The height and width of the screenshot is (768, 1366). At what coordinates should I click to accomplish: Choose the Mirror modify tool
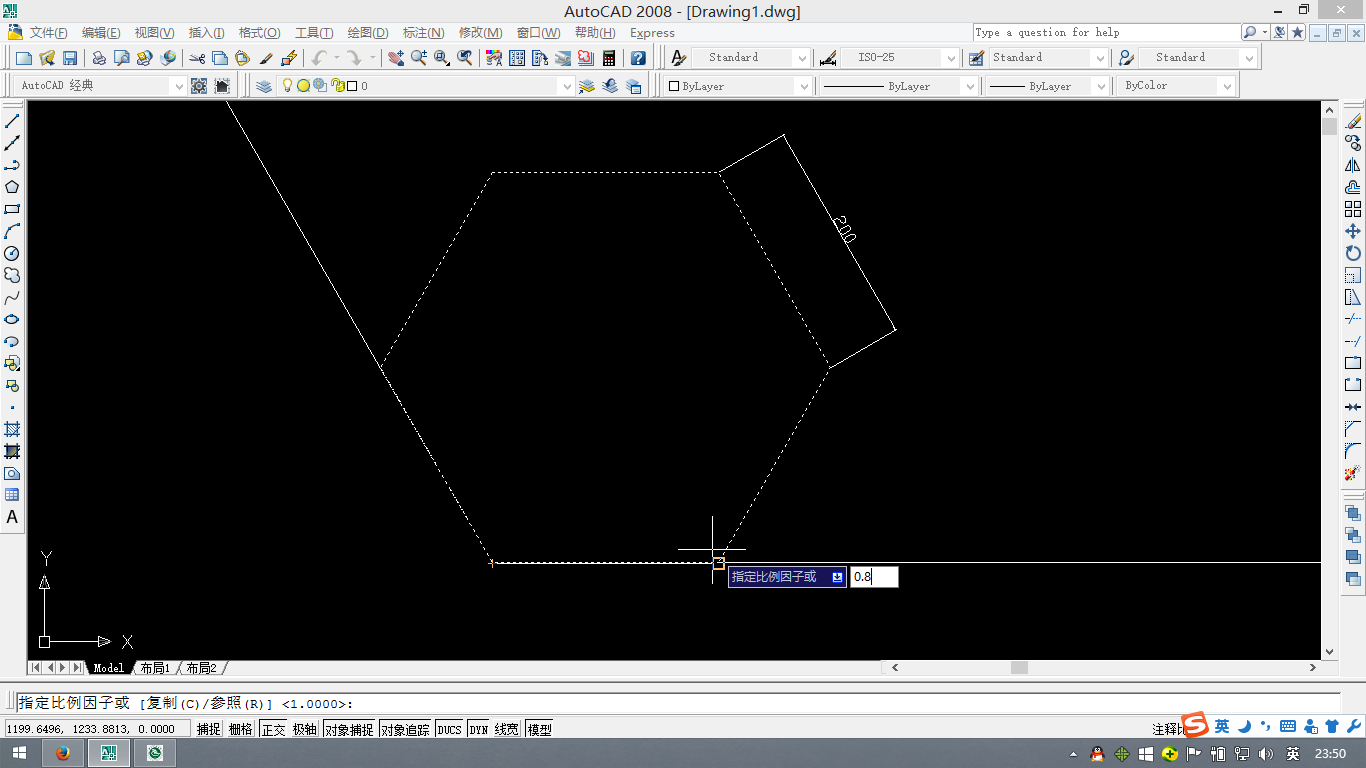[x=1353, y=165]
